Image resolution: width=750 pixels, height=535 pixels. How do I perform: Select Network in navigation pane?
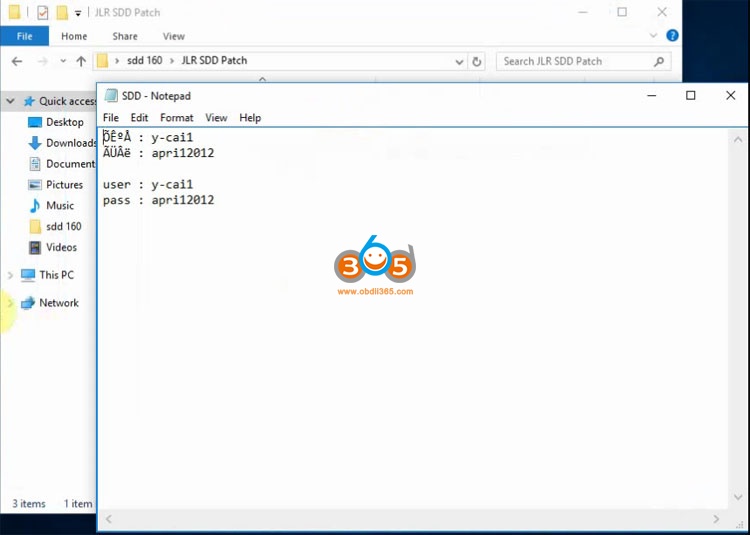59,303
